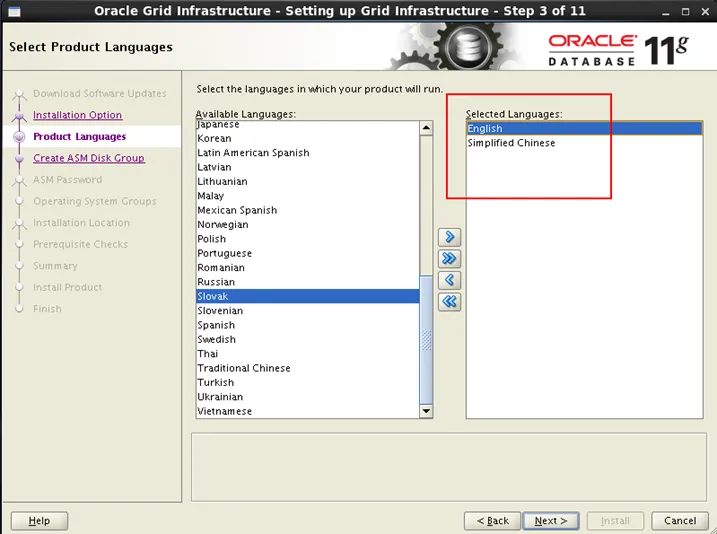Select Thai in the list
Image resolution: width=717 pixels, height=534 pixels.
tap(308, 354)
